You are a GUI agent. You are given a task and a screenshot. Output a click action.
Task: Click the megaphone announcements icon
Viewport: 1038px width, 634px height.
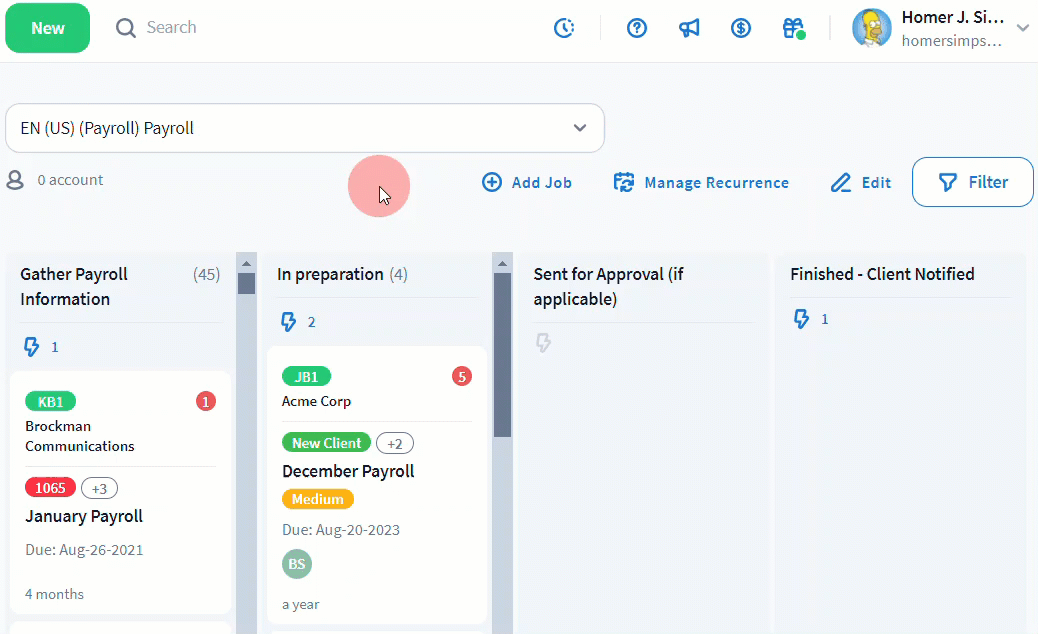click(689, 28)
